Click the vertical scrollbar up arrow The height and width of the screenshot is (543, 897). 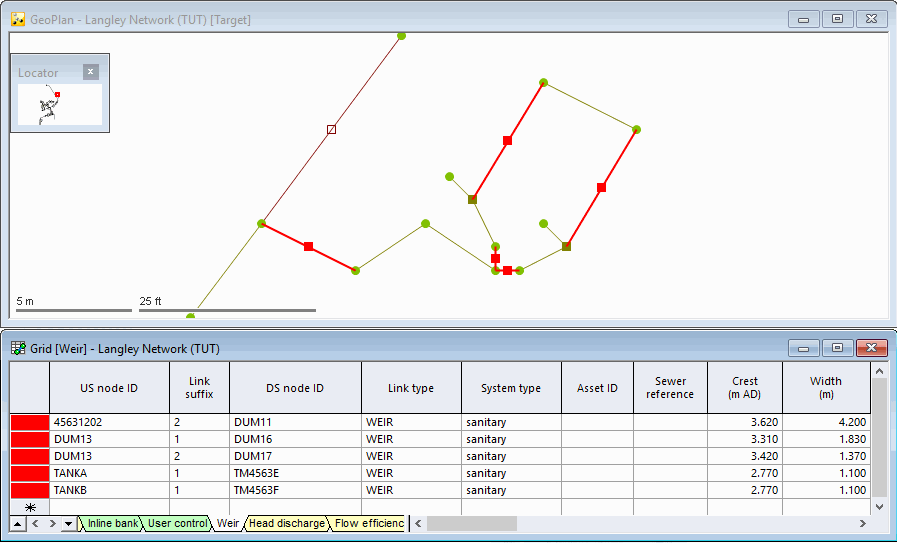pyautogui.click(x=880, y=371)
